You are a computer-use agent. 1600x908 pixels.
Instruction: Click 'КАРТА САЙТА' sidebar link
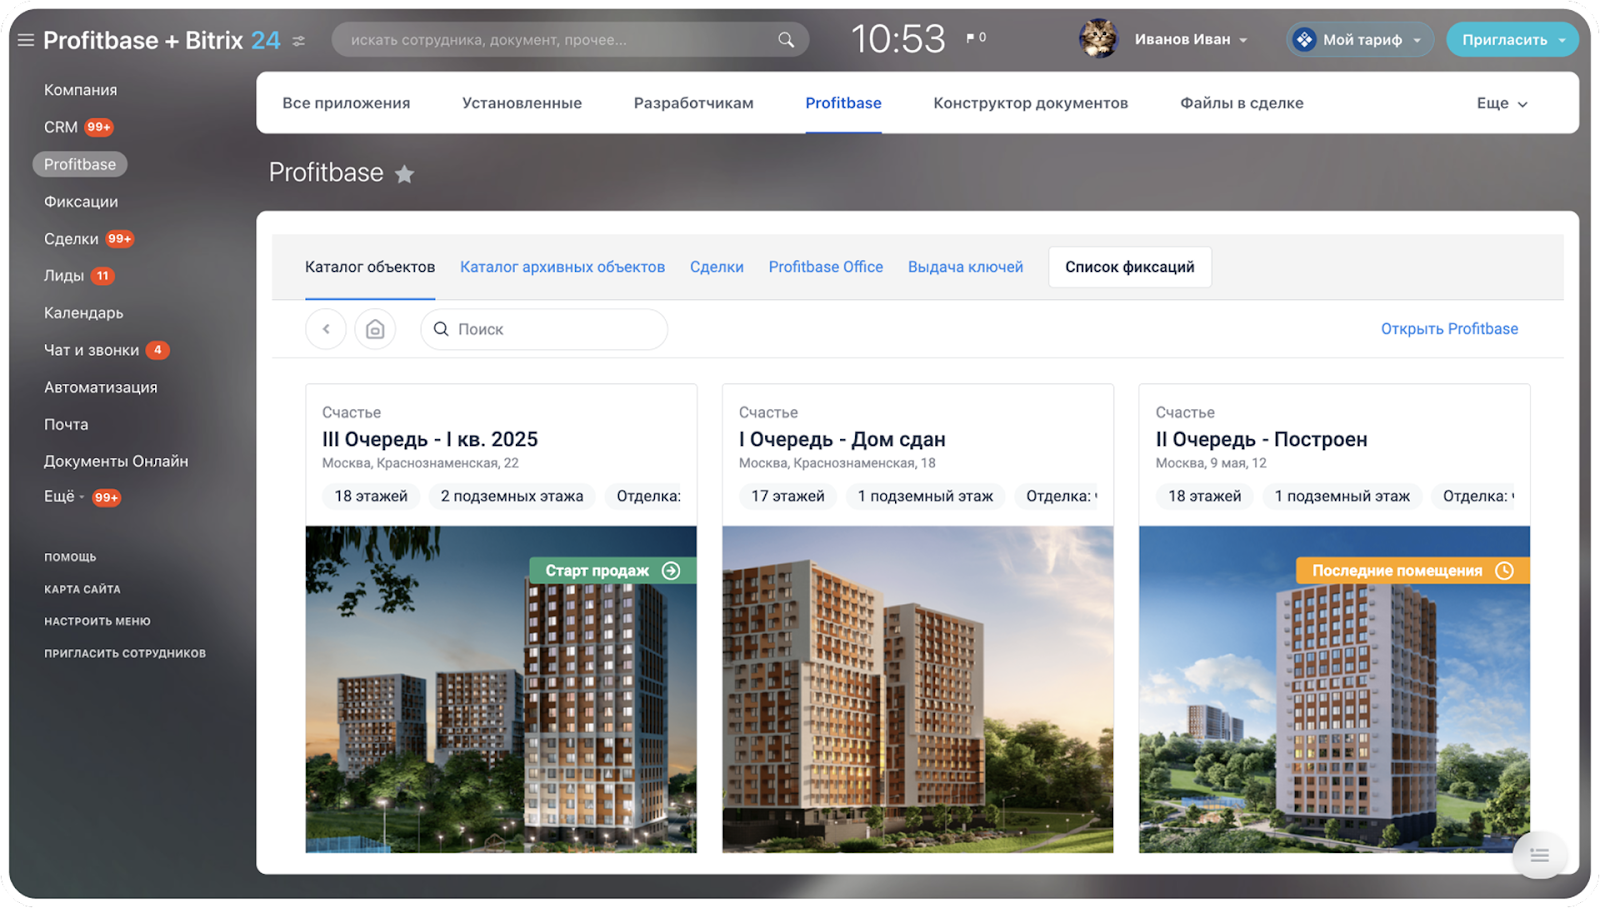tap(82, 589)
